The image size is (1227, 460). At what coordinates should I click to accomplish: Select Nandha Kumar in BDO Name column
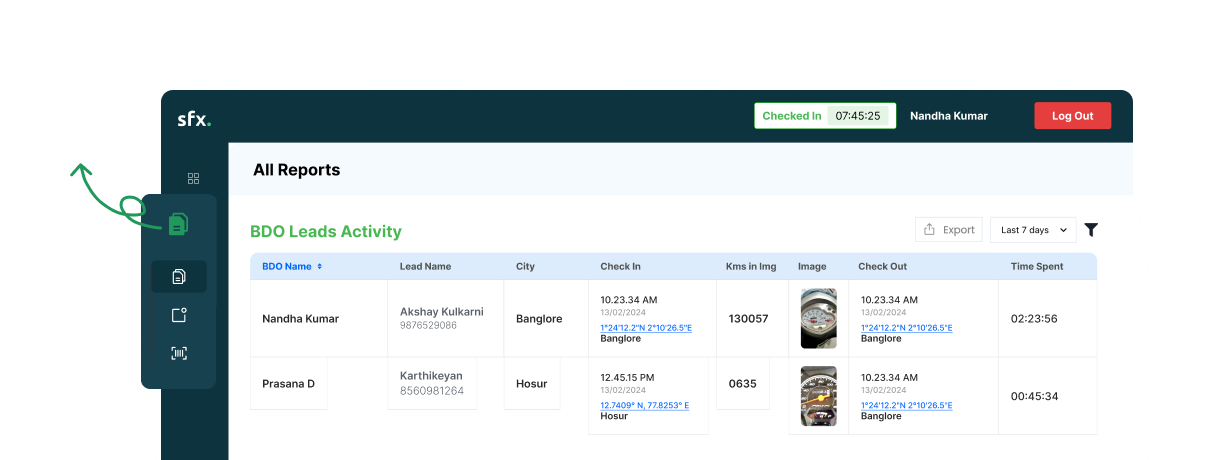point(300,319)
